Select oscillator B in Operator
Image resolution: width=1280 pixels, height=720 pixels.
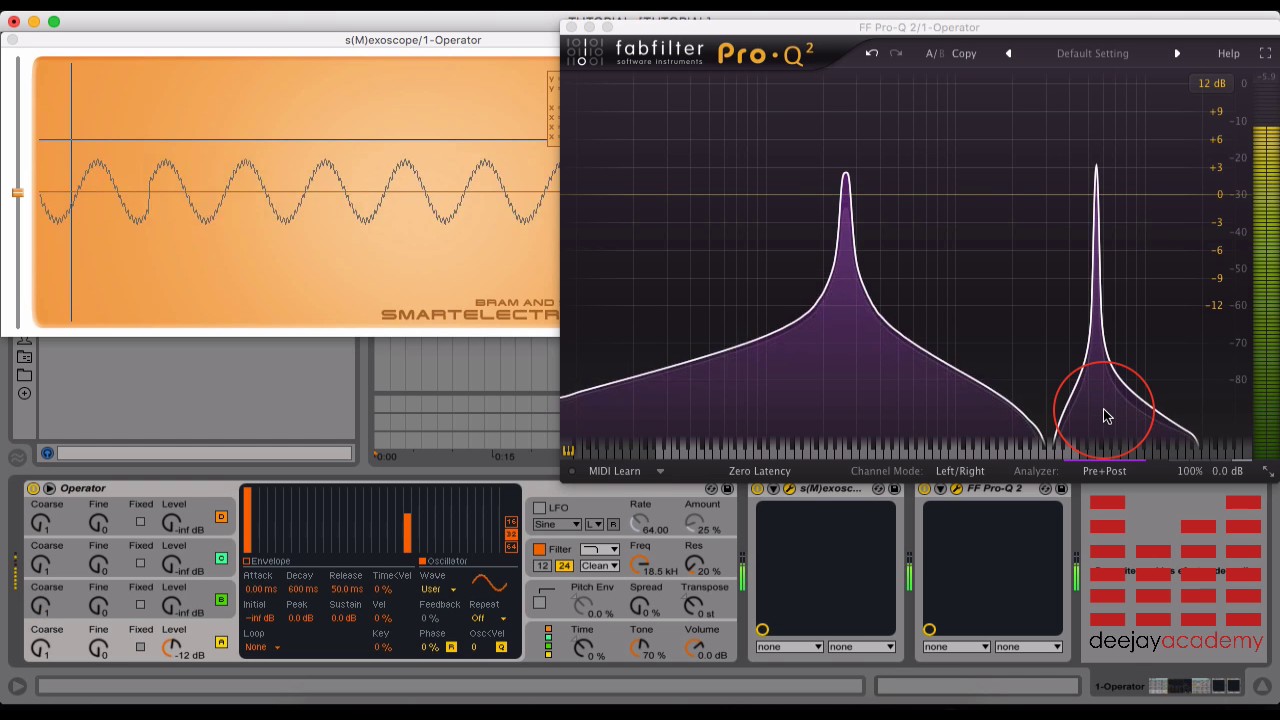(221, 600)
